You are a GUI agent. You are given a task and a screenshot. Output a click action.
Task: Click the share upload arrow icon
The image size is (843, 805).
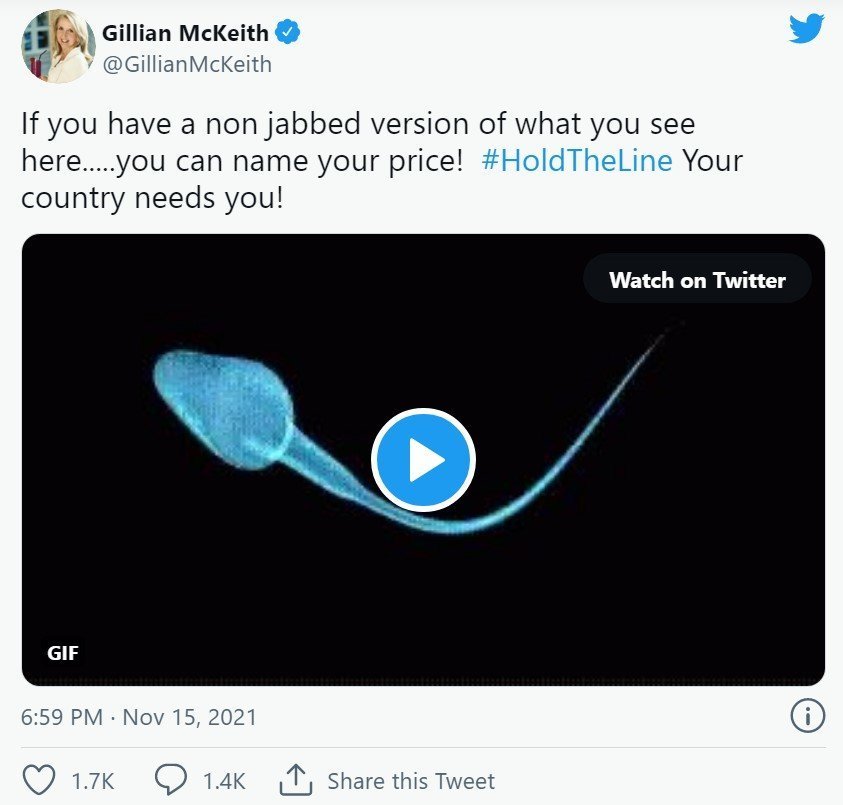pos(295,780)
